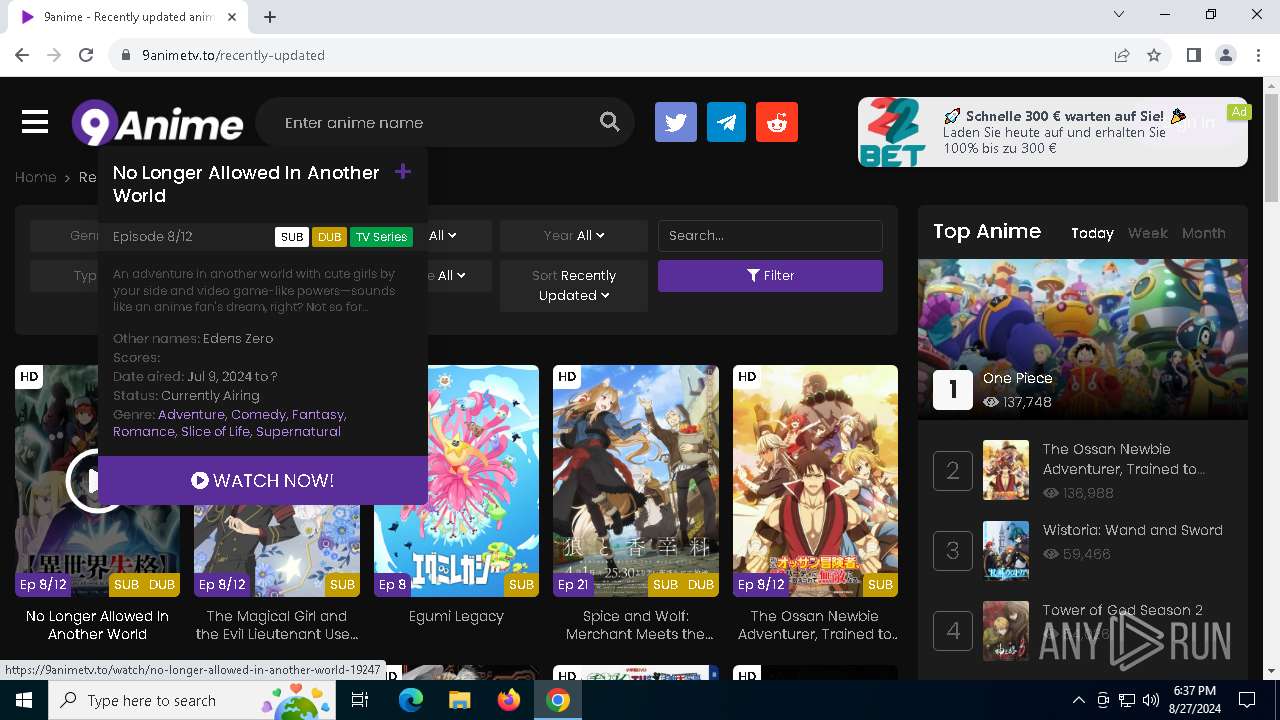Click the purple Filter button
This screenshot has height=720, width=1280.
coord(770,276)
